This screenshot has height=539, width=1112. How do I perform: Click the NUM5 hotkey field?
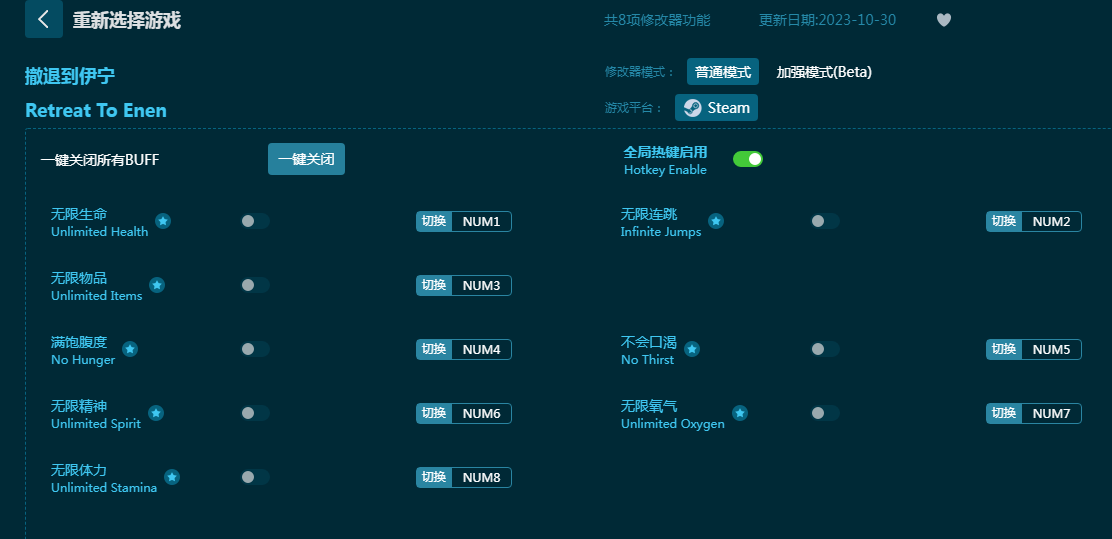(1051, 349)
